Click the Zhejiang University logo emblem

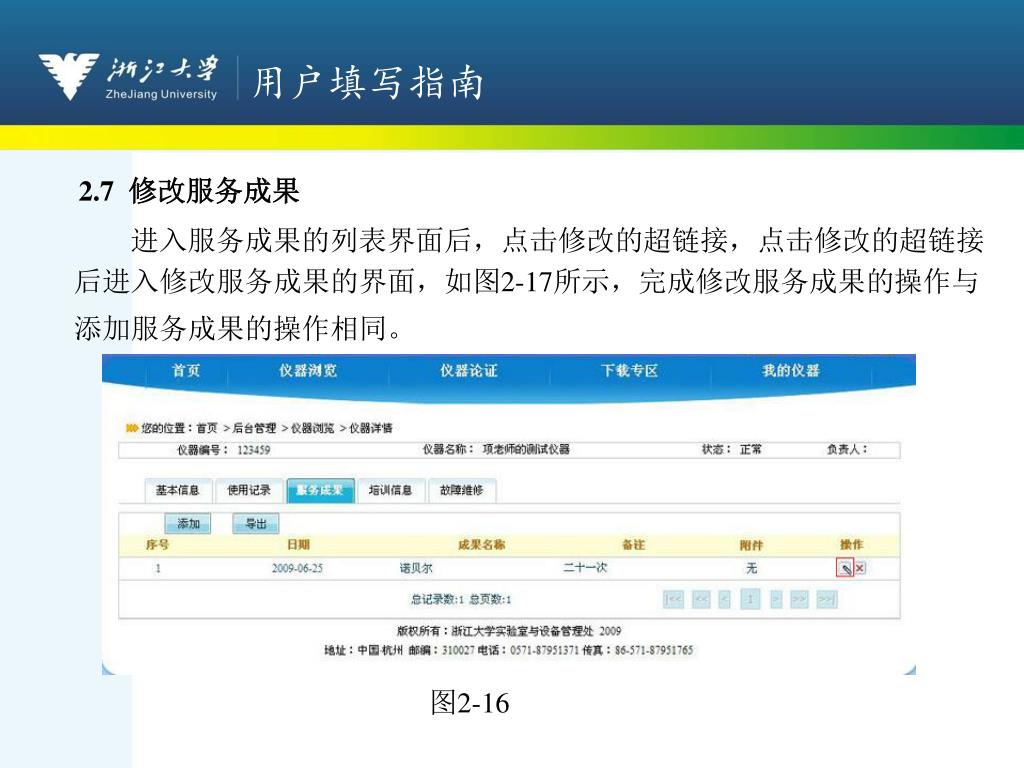click(69, 76)
